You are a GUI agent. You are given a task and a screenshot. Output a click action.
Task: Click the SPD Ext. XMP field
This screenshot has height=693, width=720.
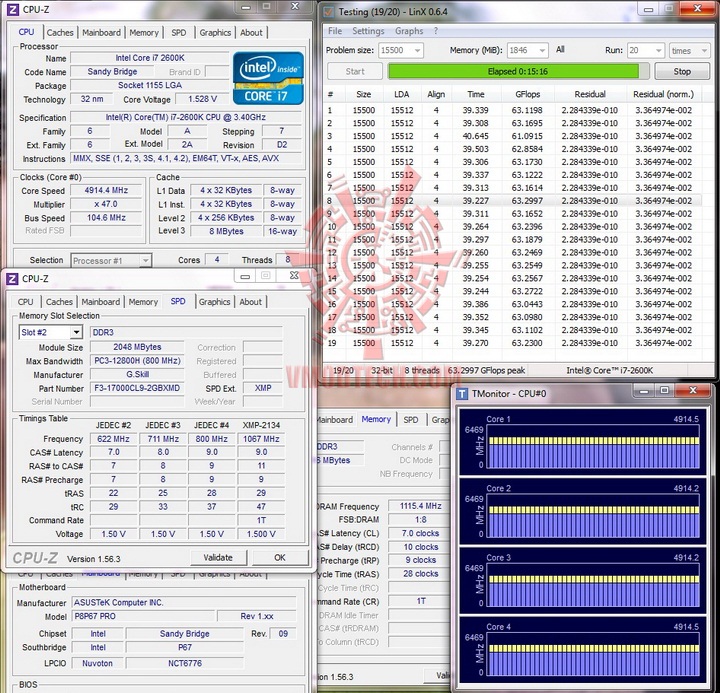[x=263, y=388]
